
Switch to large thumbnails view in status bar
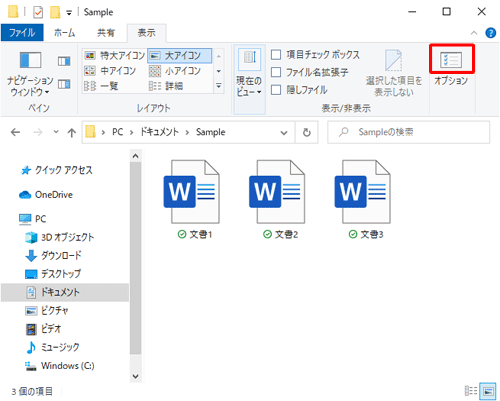point(488,391)
